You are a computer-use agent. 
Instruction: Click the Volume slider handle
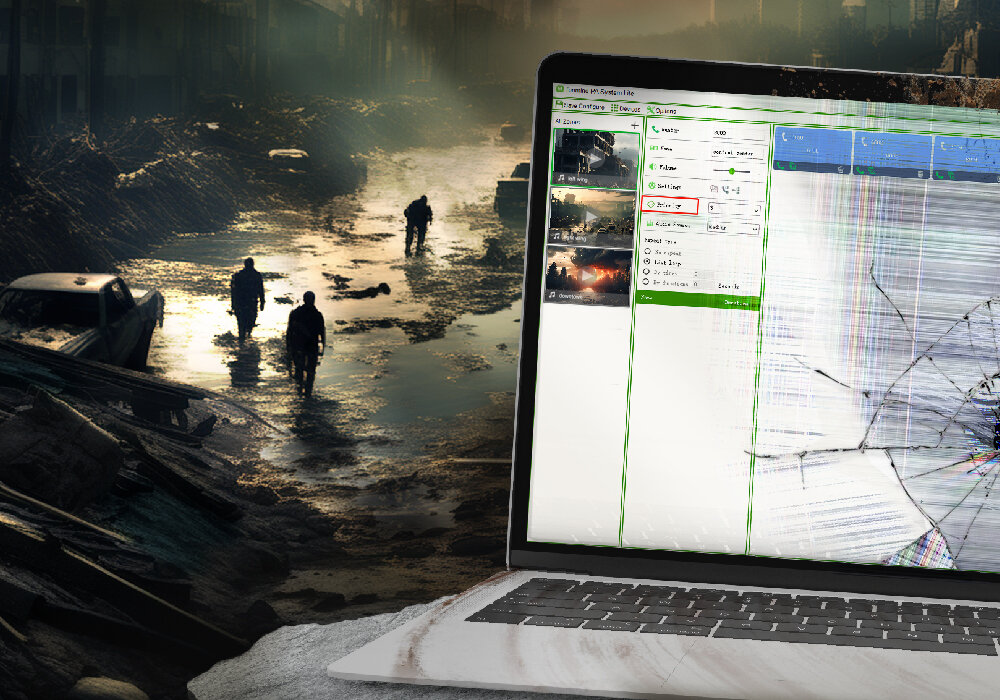click(x=732, y=171)
